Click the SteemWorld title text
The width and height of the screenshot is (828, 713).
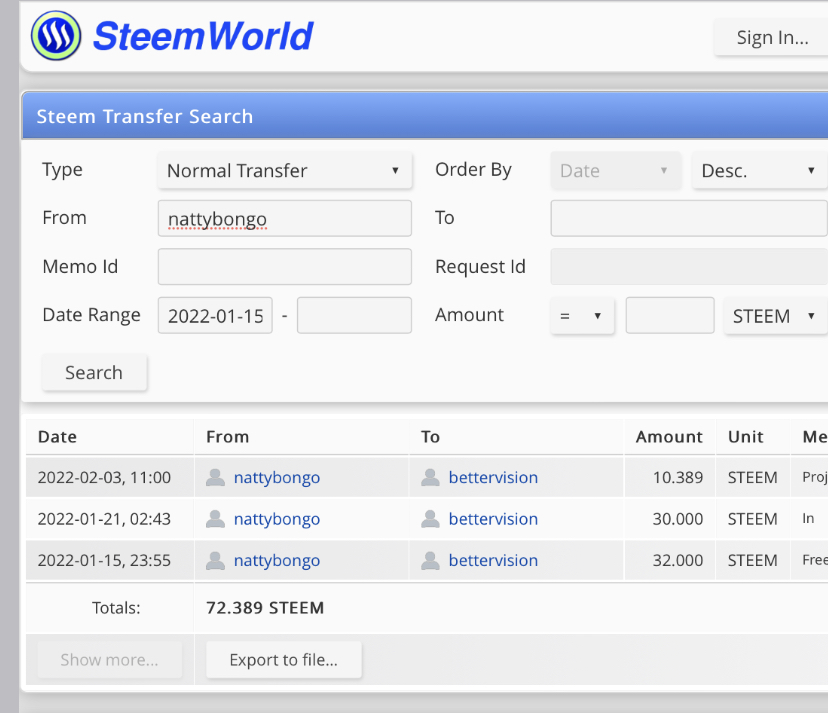(203, 36)
